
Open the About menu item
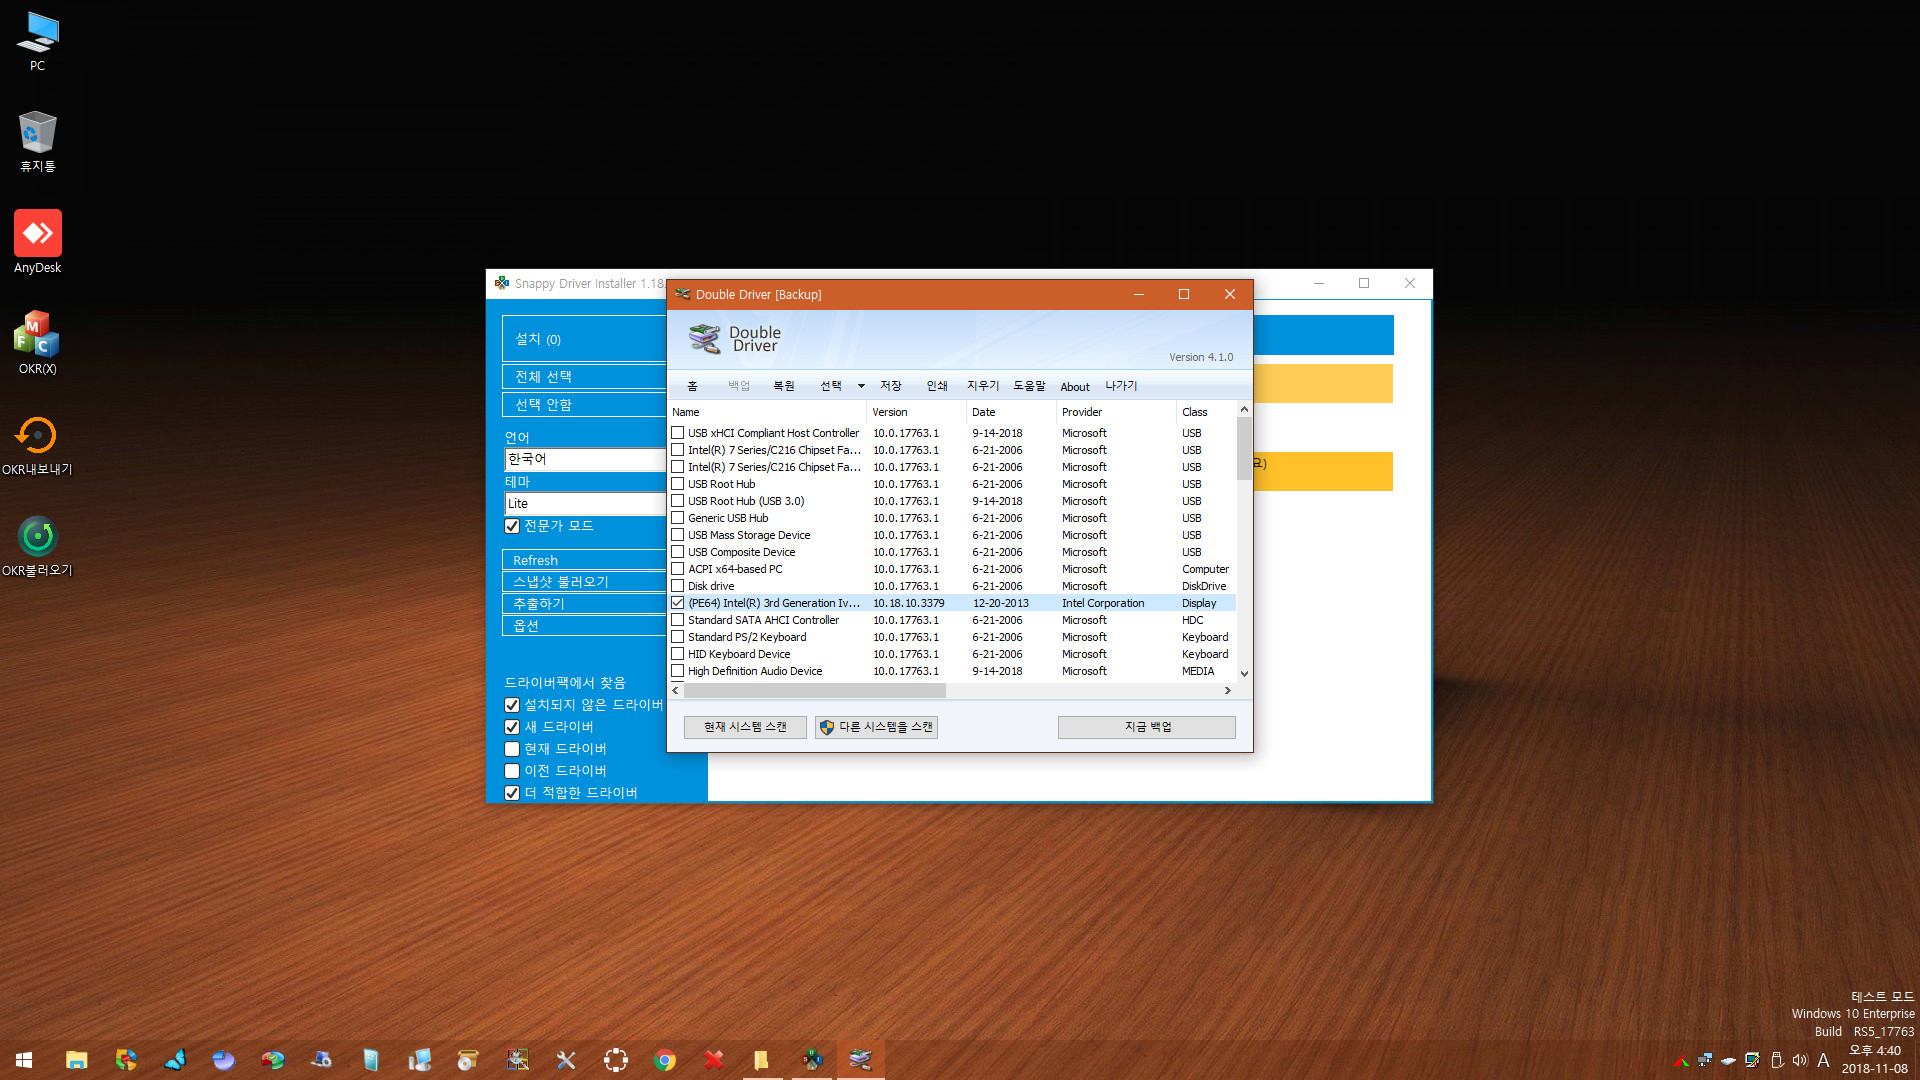(1075, 387)
